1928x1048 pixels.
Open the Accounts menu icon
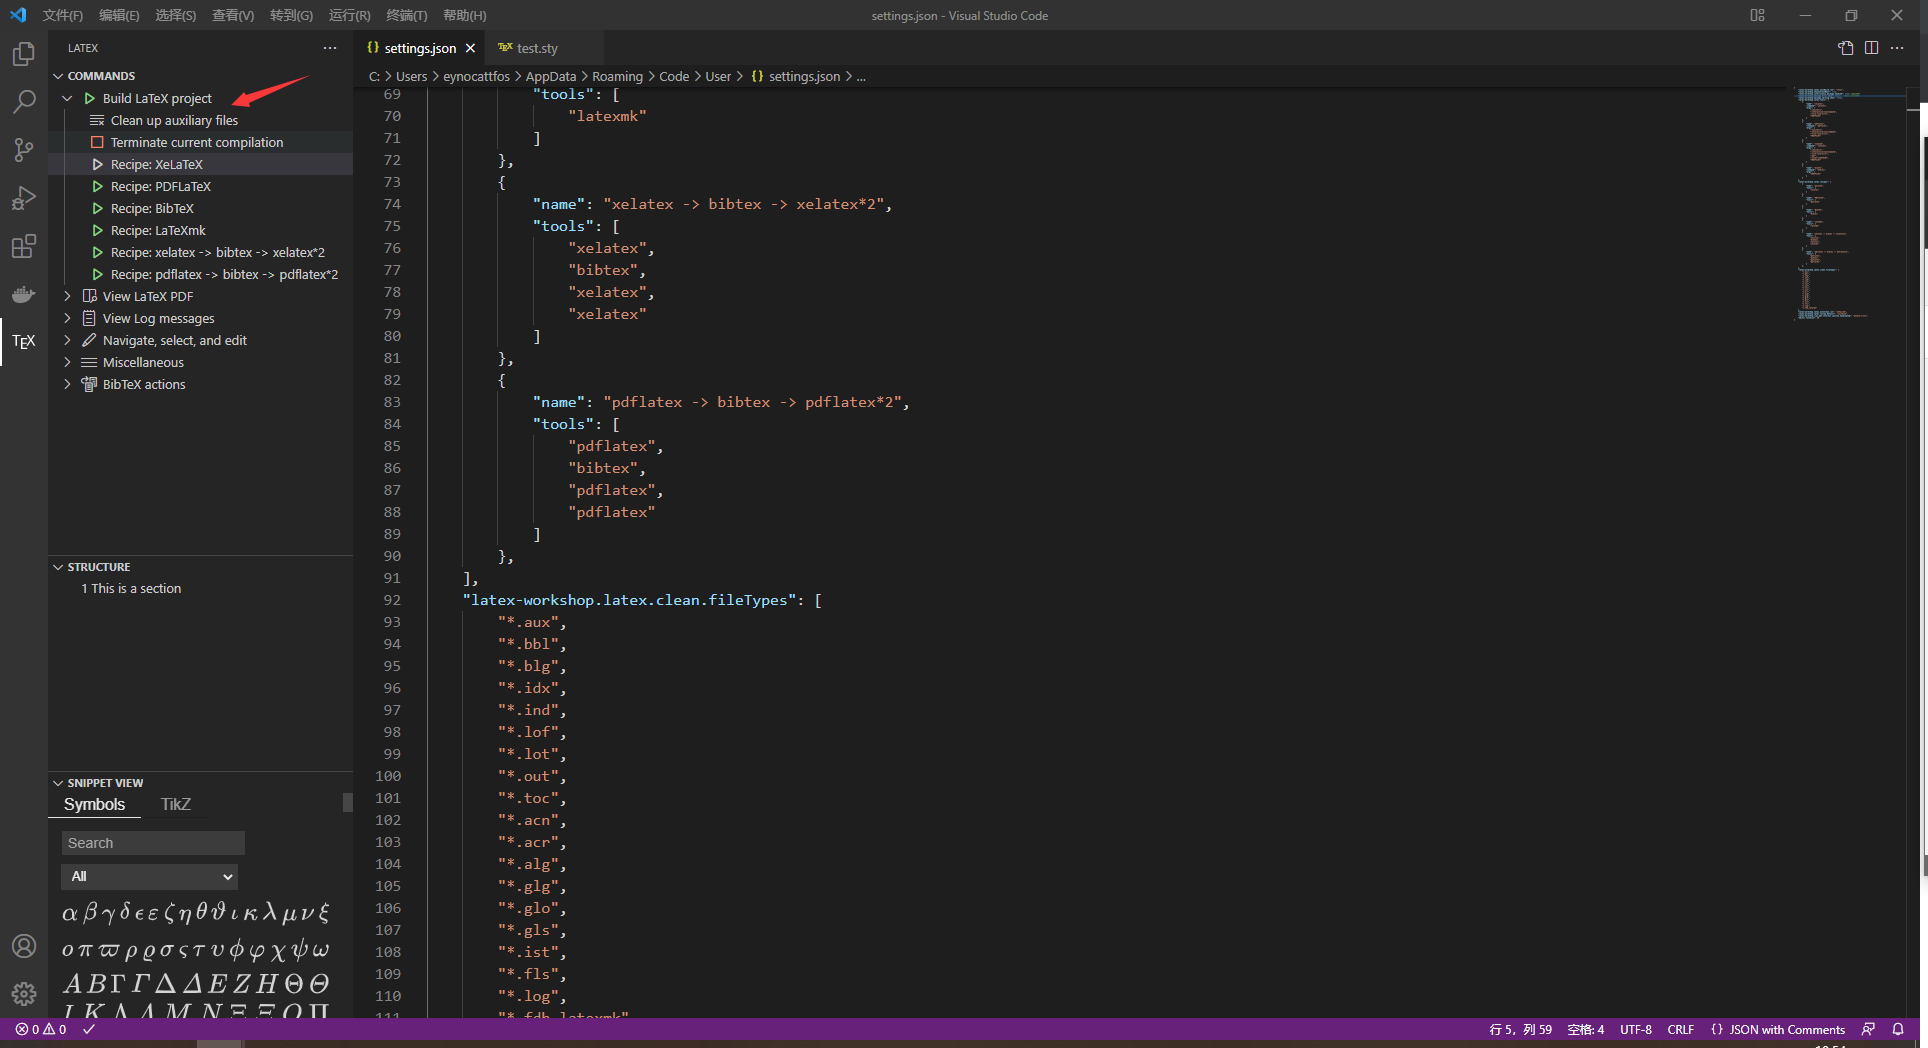24,946
